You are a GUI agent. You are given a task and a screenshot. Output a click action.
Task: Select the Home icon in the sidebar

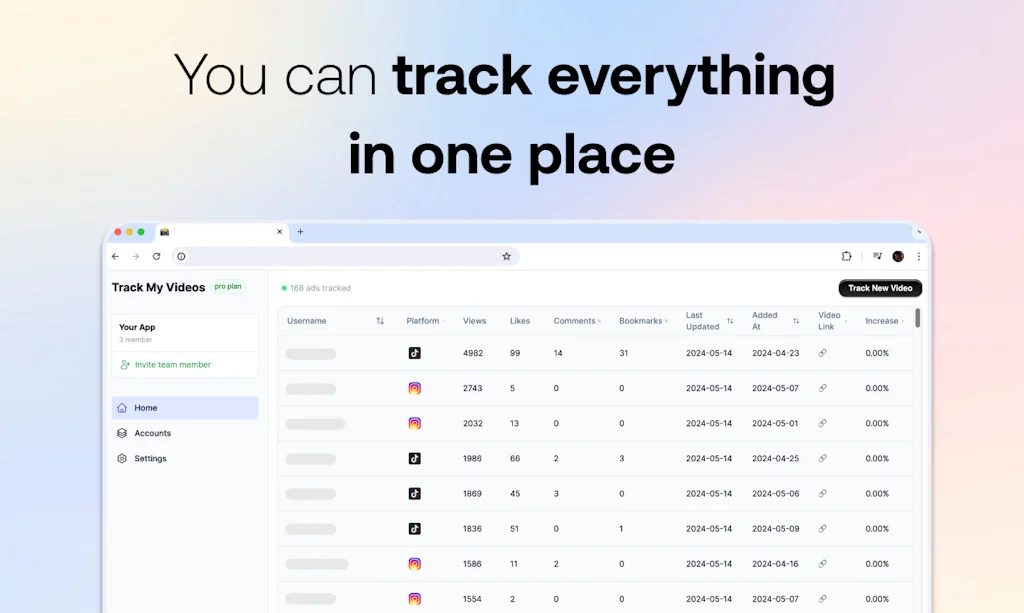[x=123, y=408]
